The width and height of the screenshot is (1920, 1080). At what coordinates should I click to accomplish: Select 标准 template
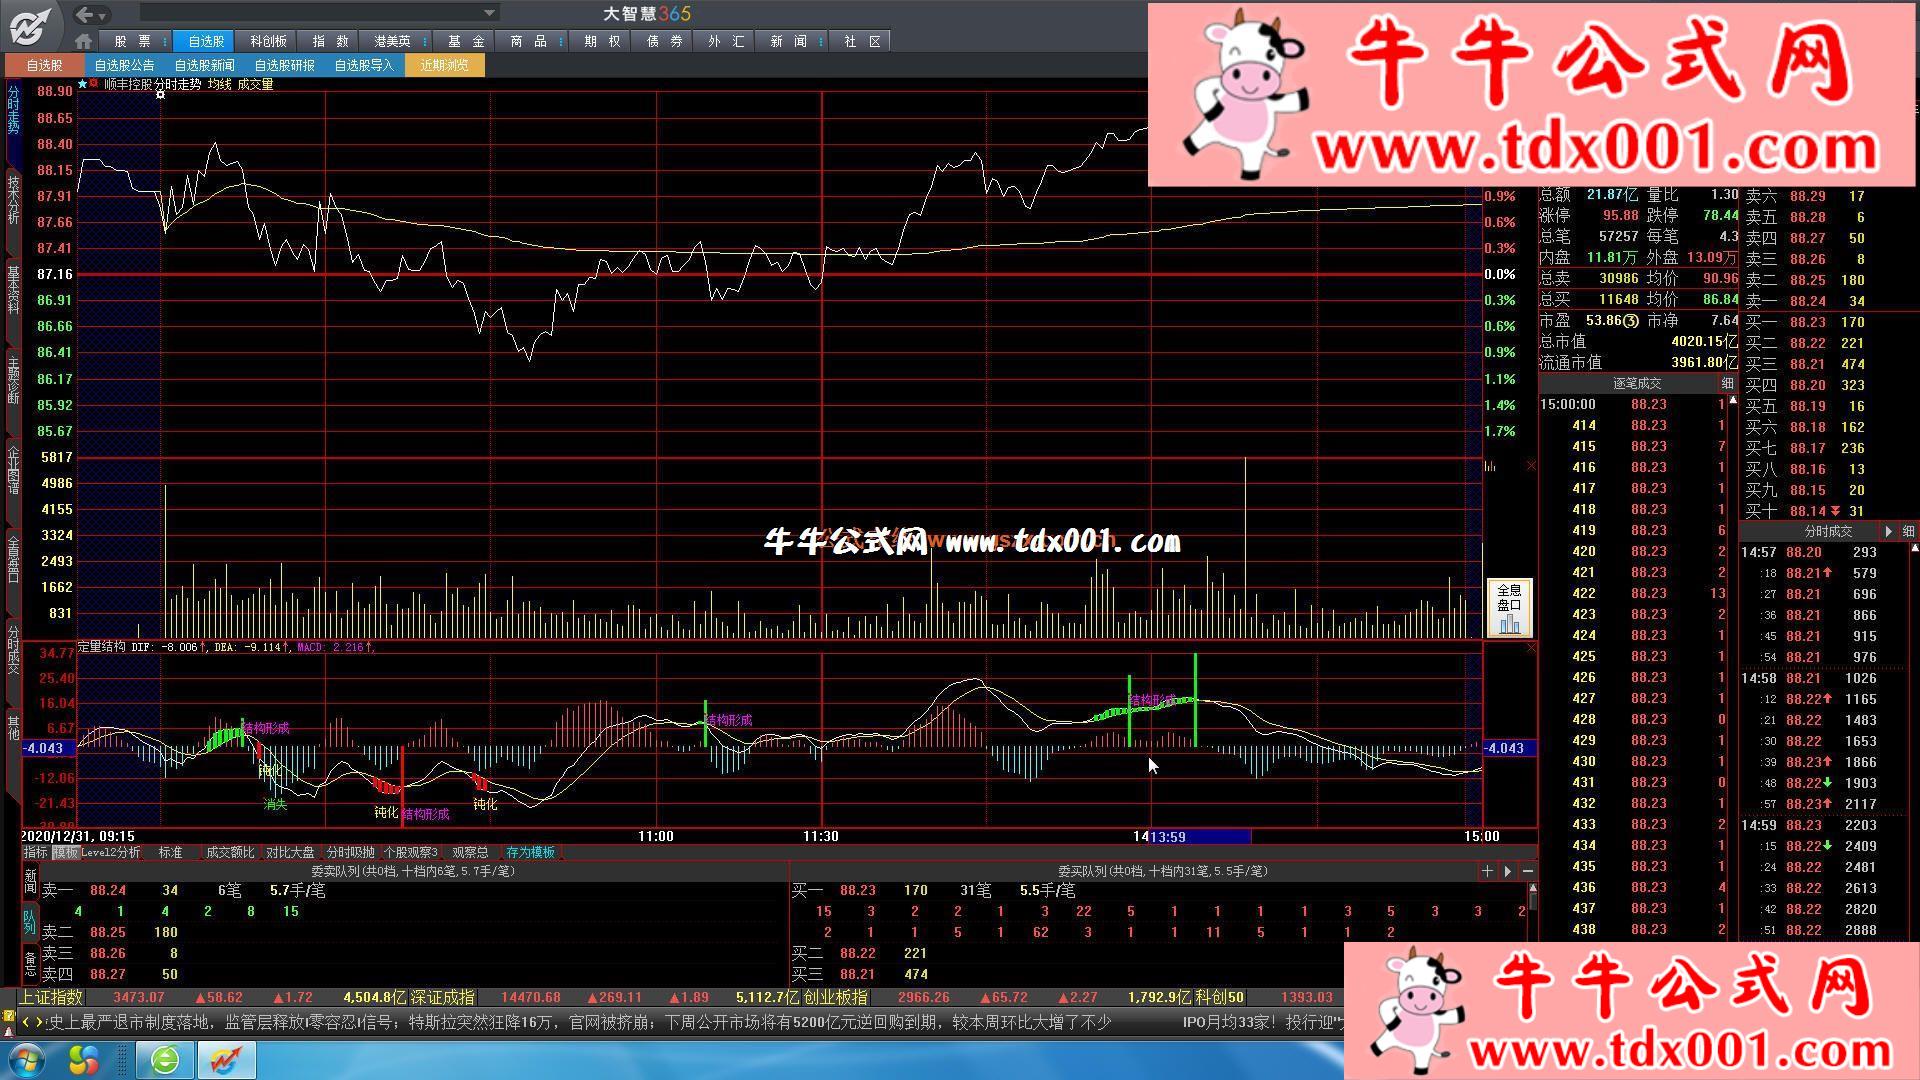click(171, 853)
